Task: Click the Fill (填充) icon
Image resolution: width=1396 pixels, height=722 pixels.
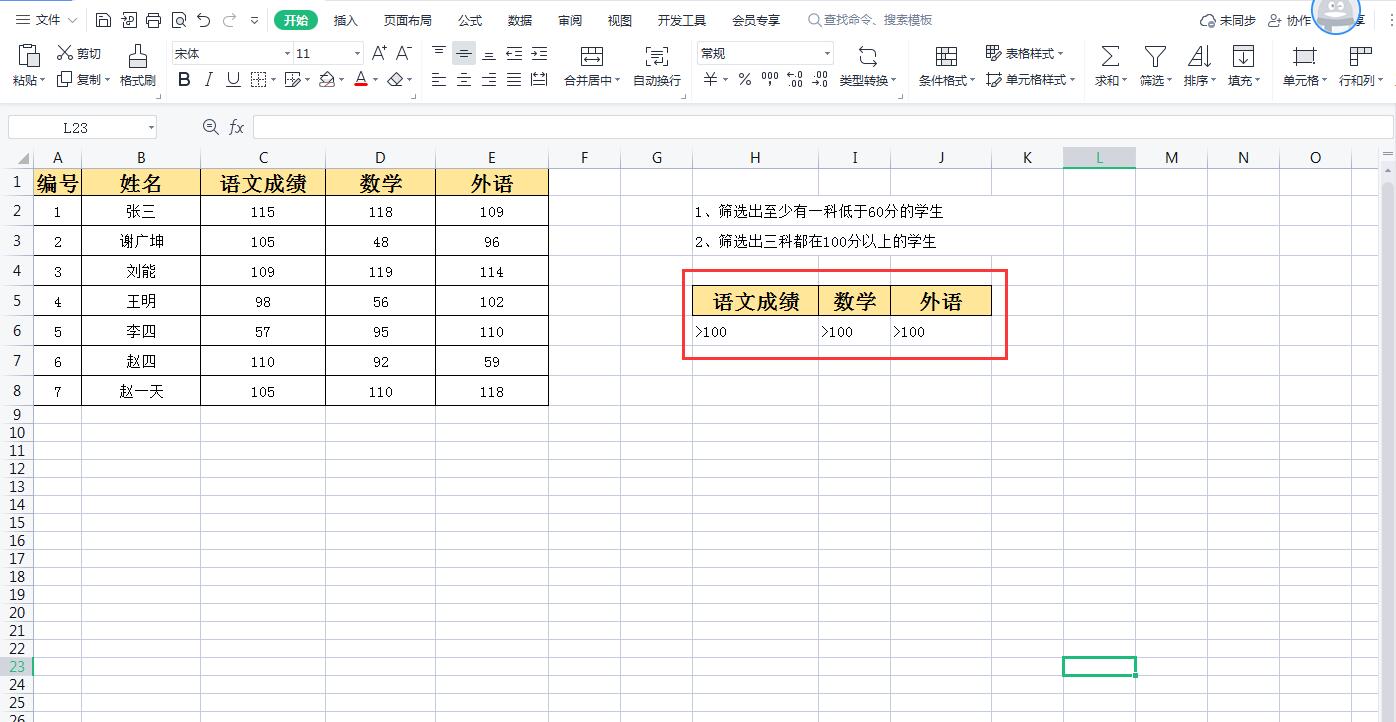Action: tap(1243, 57)
